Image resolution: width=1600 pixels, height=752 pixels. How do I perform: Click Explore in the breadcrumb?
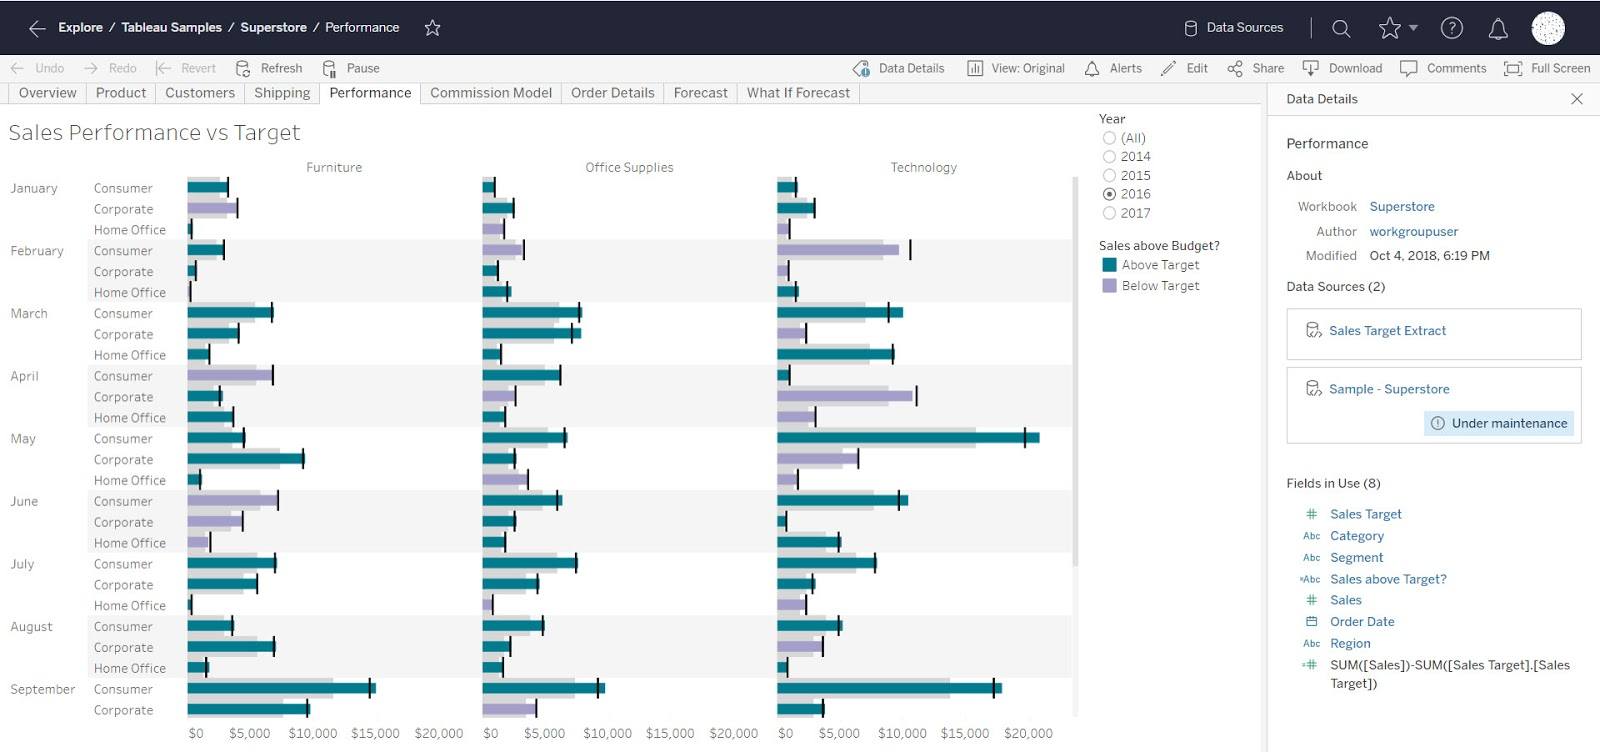[x=80, y=28]
